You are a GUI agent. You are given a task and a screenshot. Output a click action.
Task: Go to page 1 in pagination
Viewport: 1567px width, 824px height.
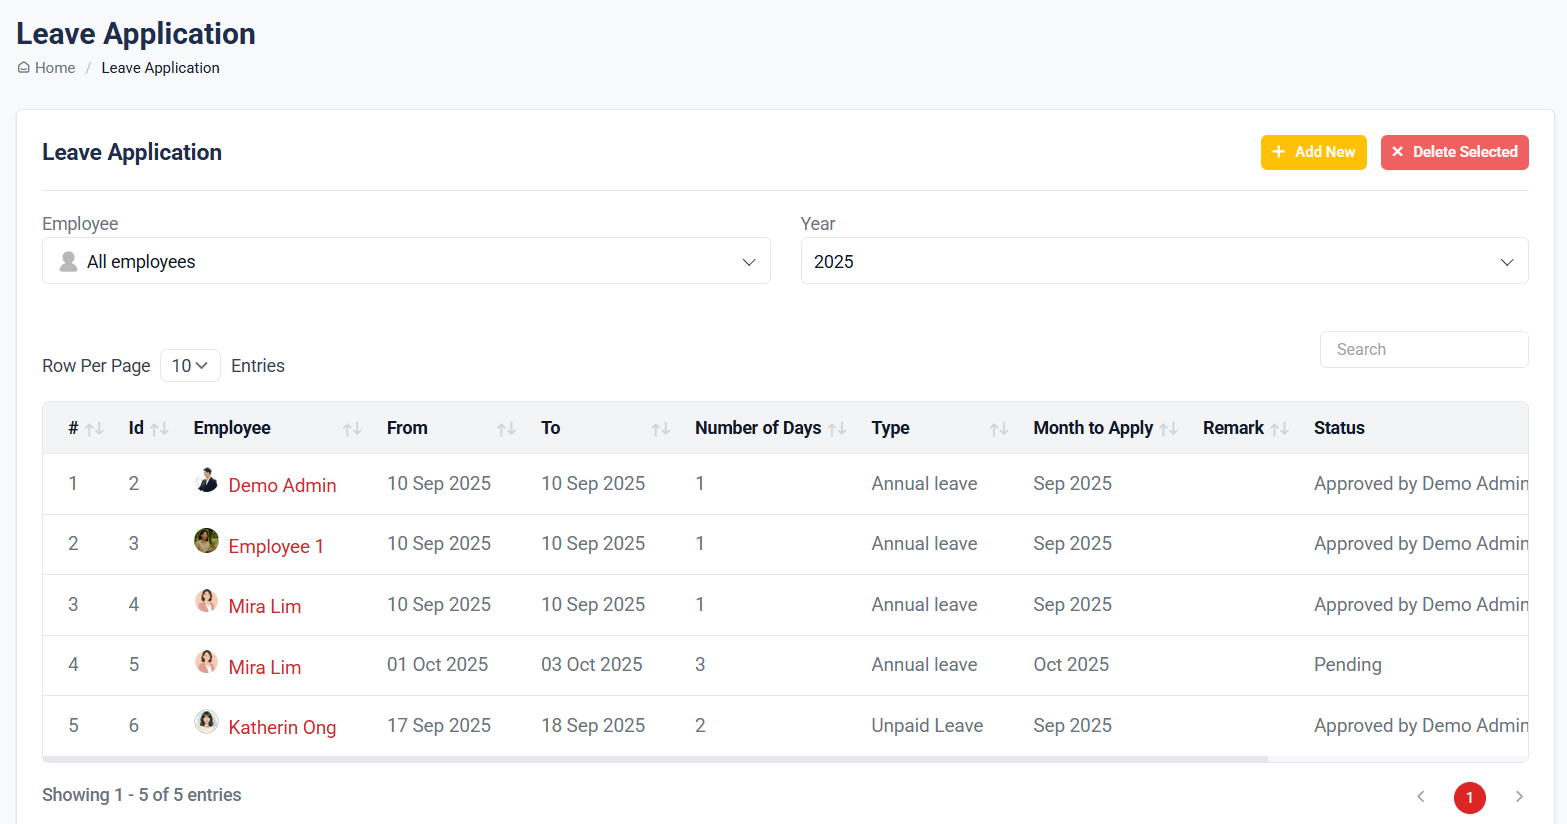coord(1469,797)
